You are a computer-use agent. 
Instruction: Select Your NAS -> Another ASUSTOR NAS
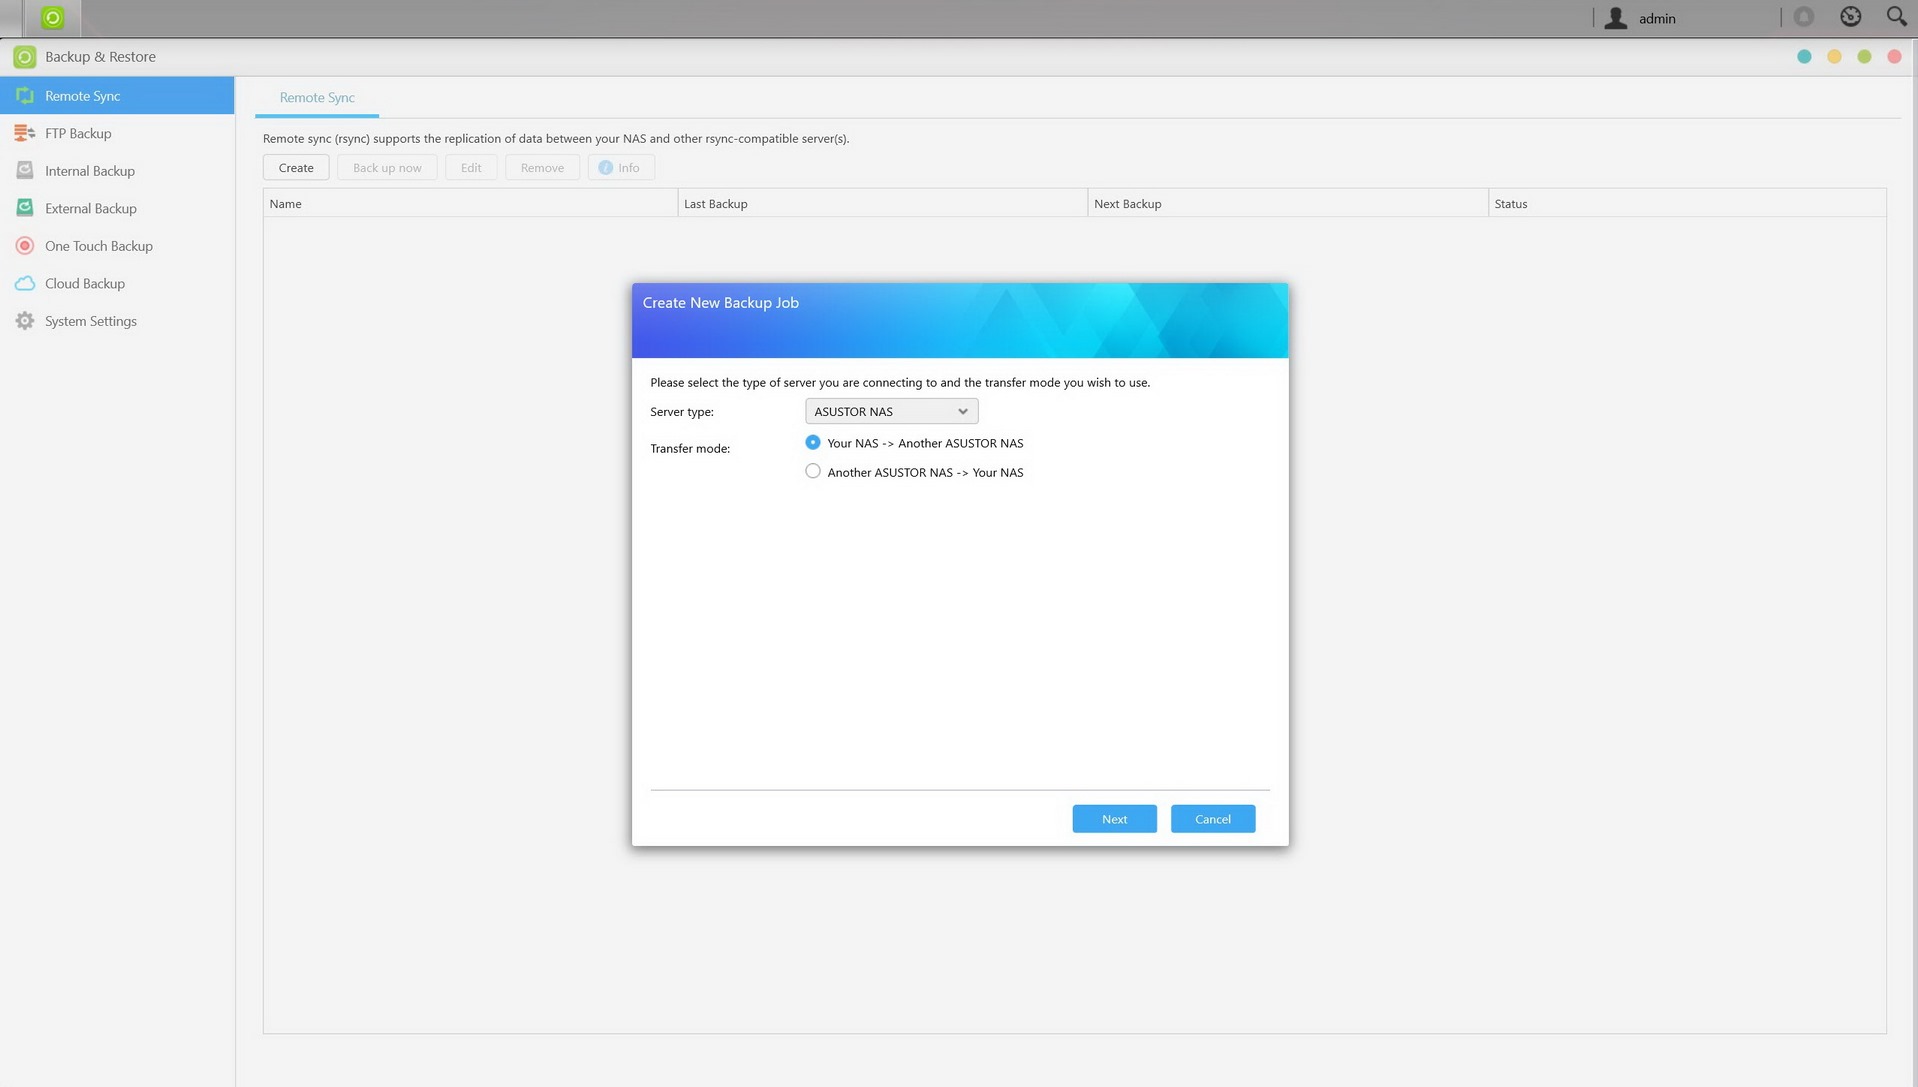(813, 442)
